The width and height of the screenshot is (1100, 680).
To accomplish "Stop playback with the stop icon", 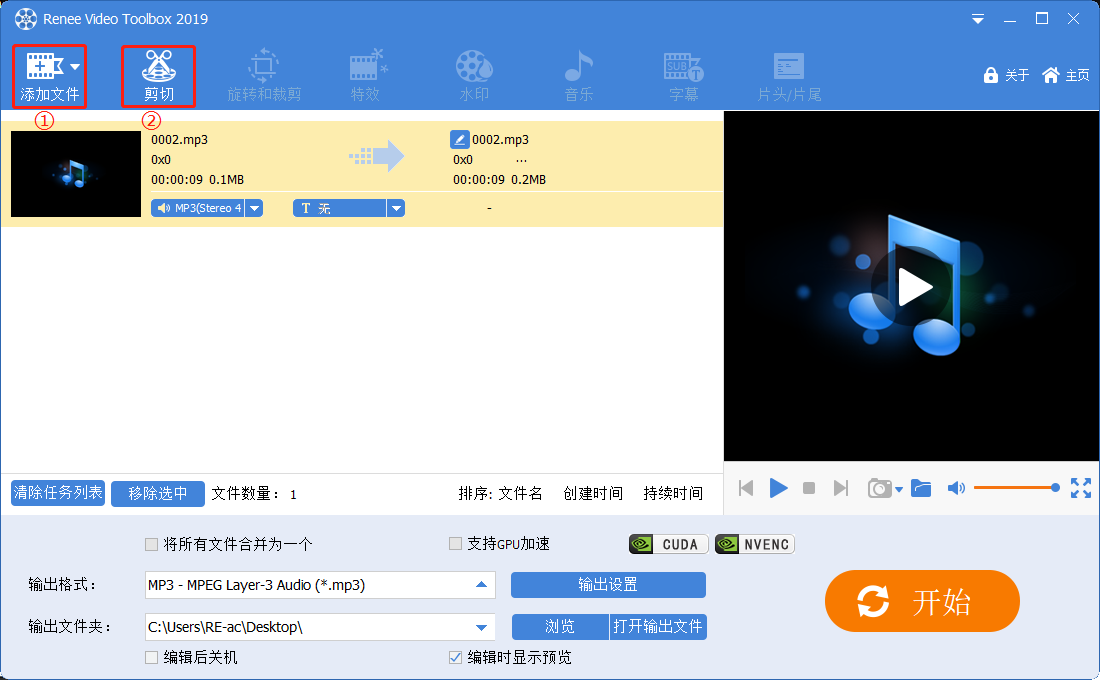I will point(809,488).
